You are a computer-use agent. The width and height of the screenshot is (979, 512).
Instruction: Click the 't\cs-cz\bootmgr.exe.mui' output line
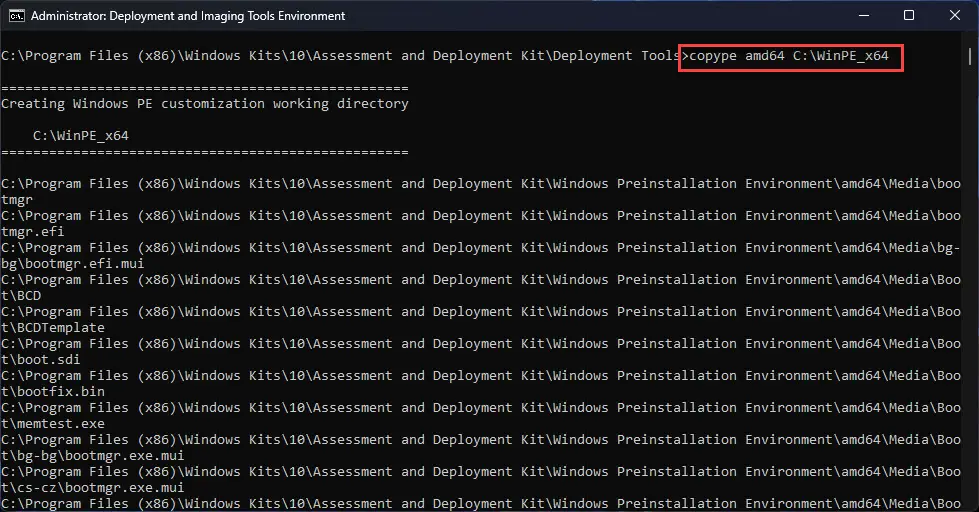coord(92,488)
